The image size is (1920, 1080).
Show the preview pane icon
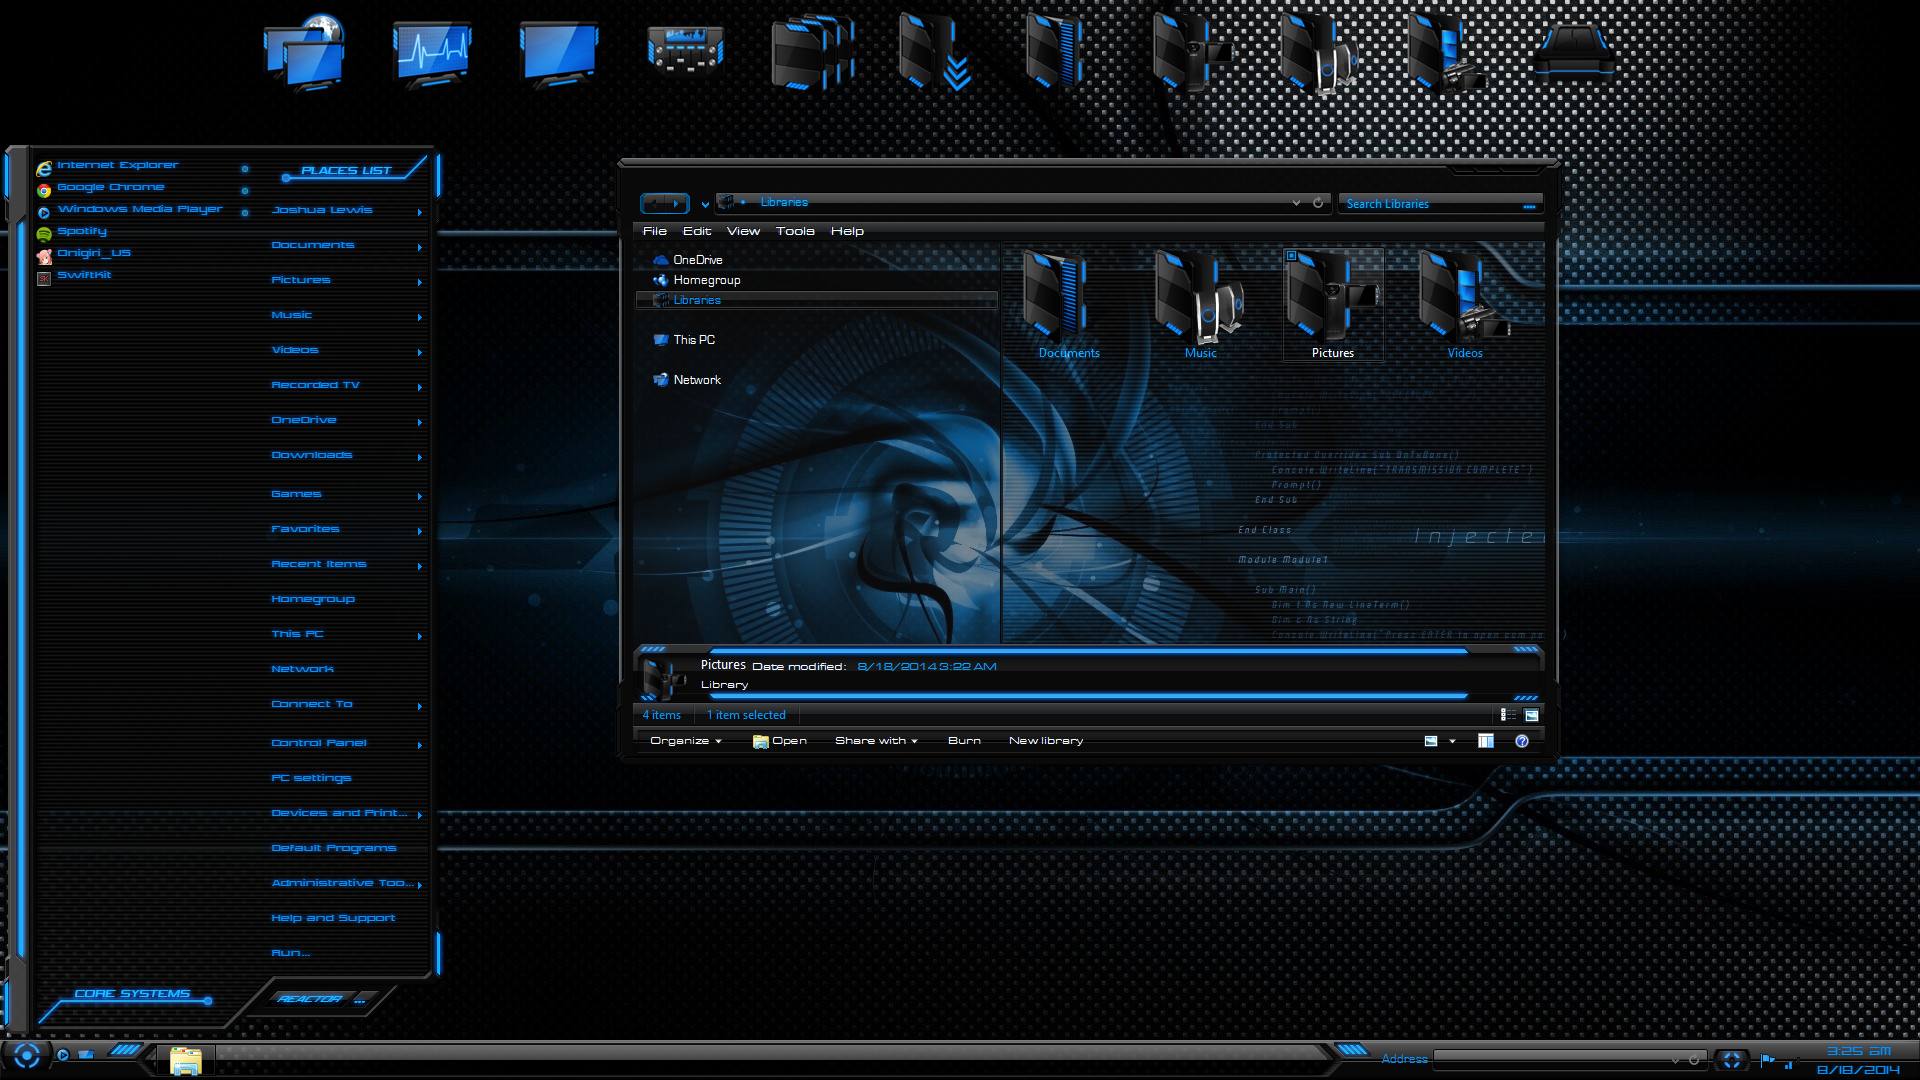pyautogui.click(x=1486, y=741)
